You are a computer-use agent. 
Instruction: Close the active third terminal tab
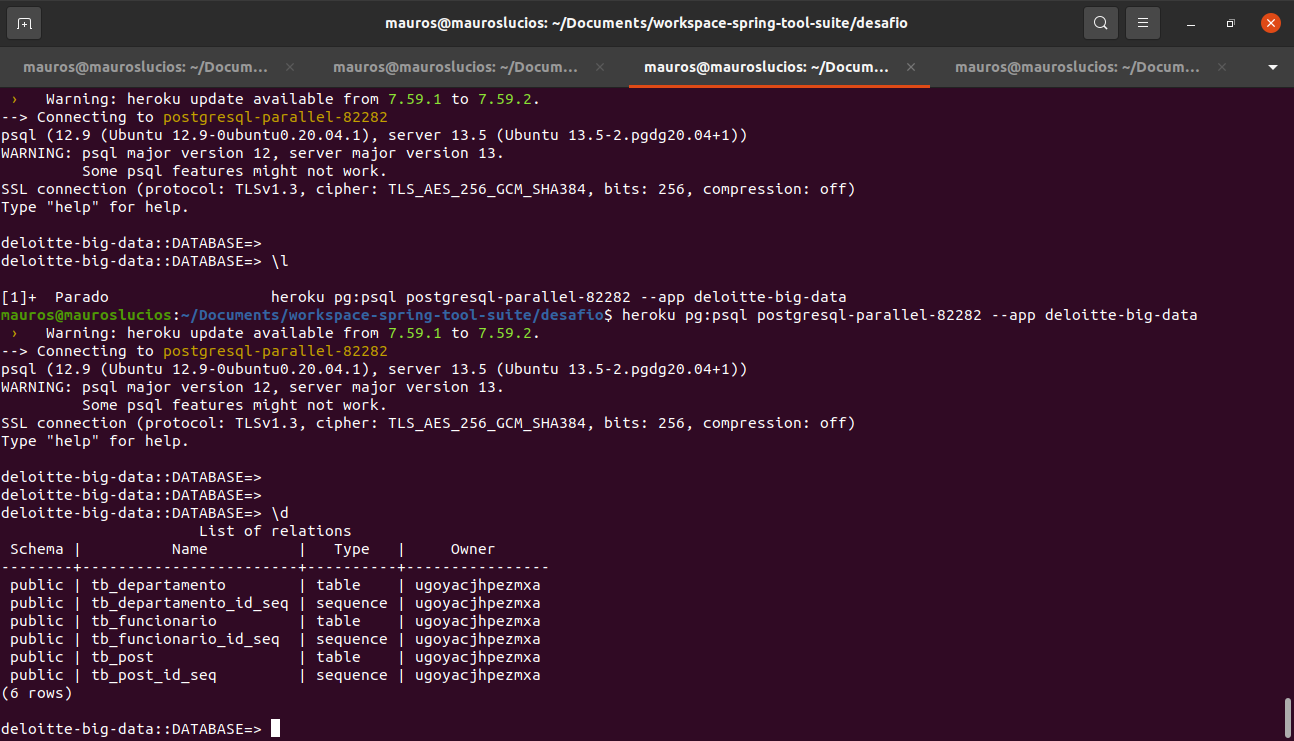tap(911, 67)
